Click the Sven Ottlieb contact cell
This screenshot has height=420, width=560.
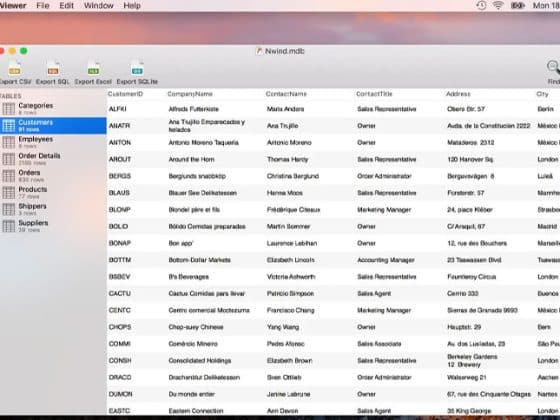pos(284,378)
